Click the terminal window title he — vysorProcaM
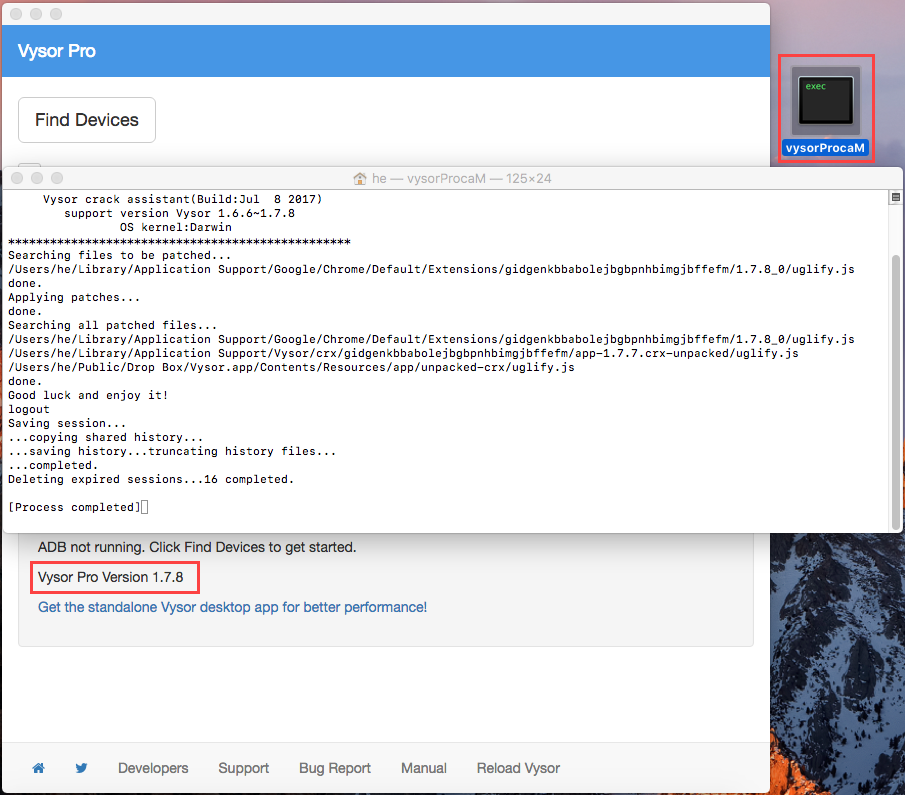Screen dimensions: 905x795 click(x=461, y=178)
